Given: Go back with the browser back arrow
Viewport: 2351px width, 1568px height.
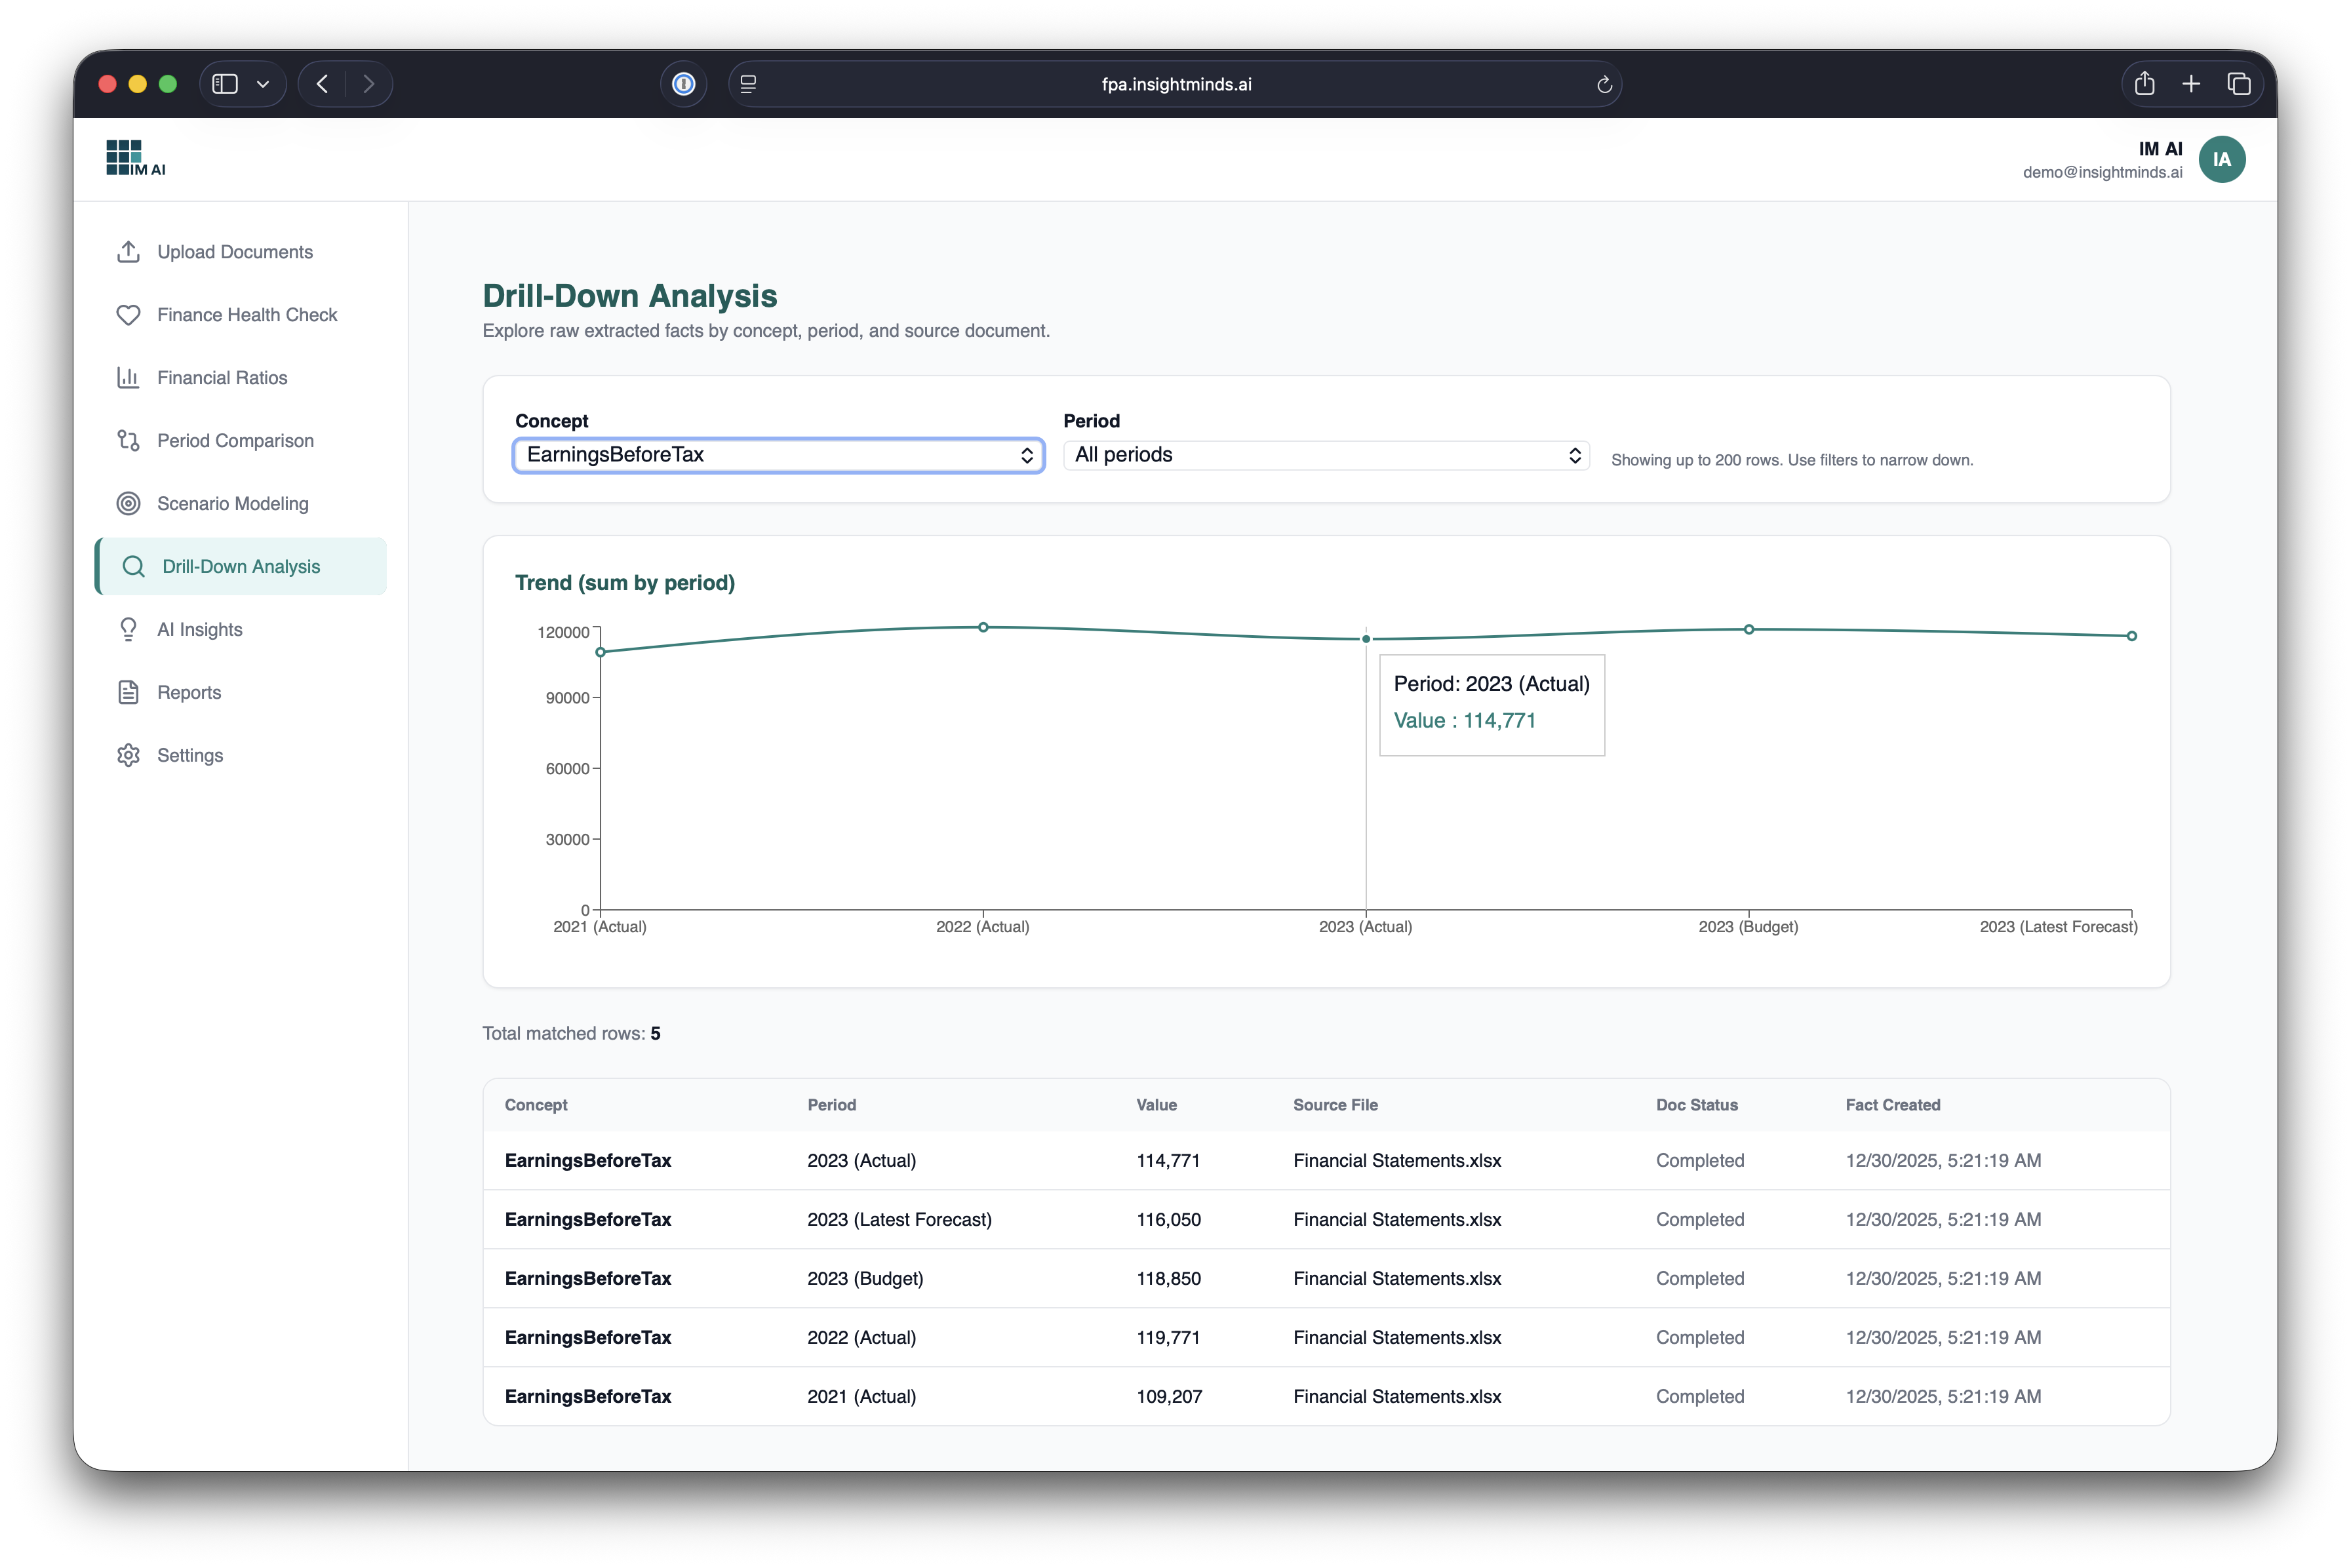Looking at the screenshot, I should point(322,84).
